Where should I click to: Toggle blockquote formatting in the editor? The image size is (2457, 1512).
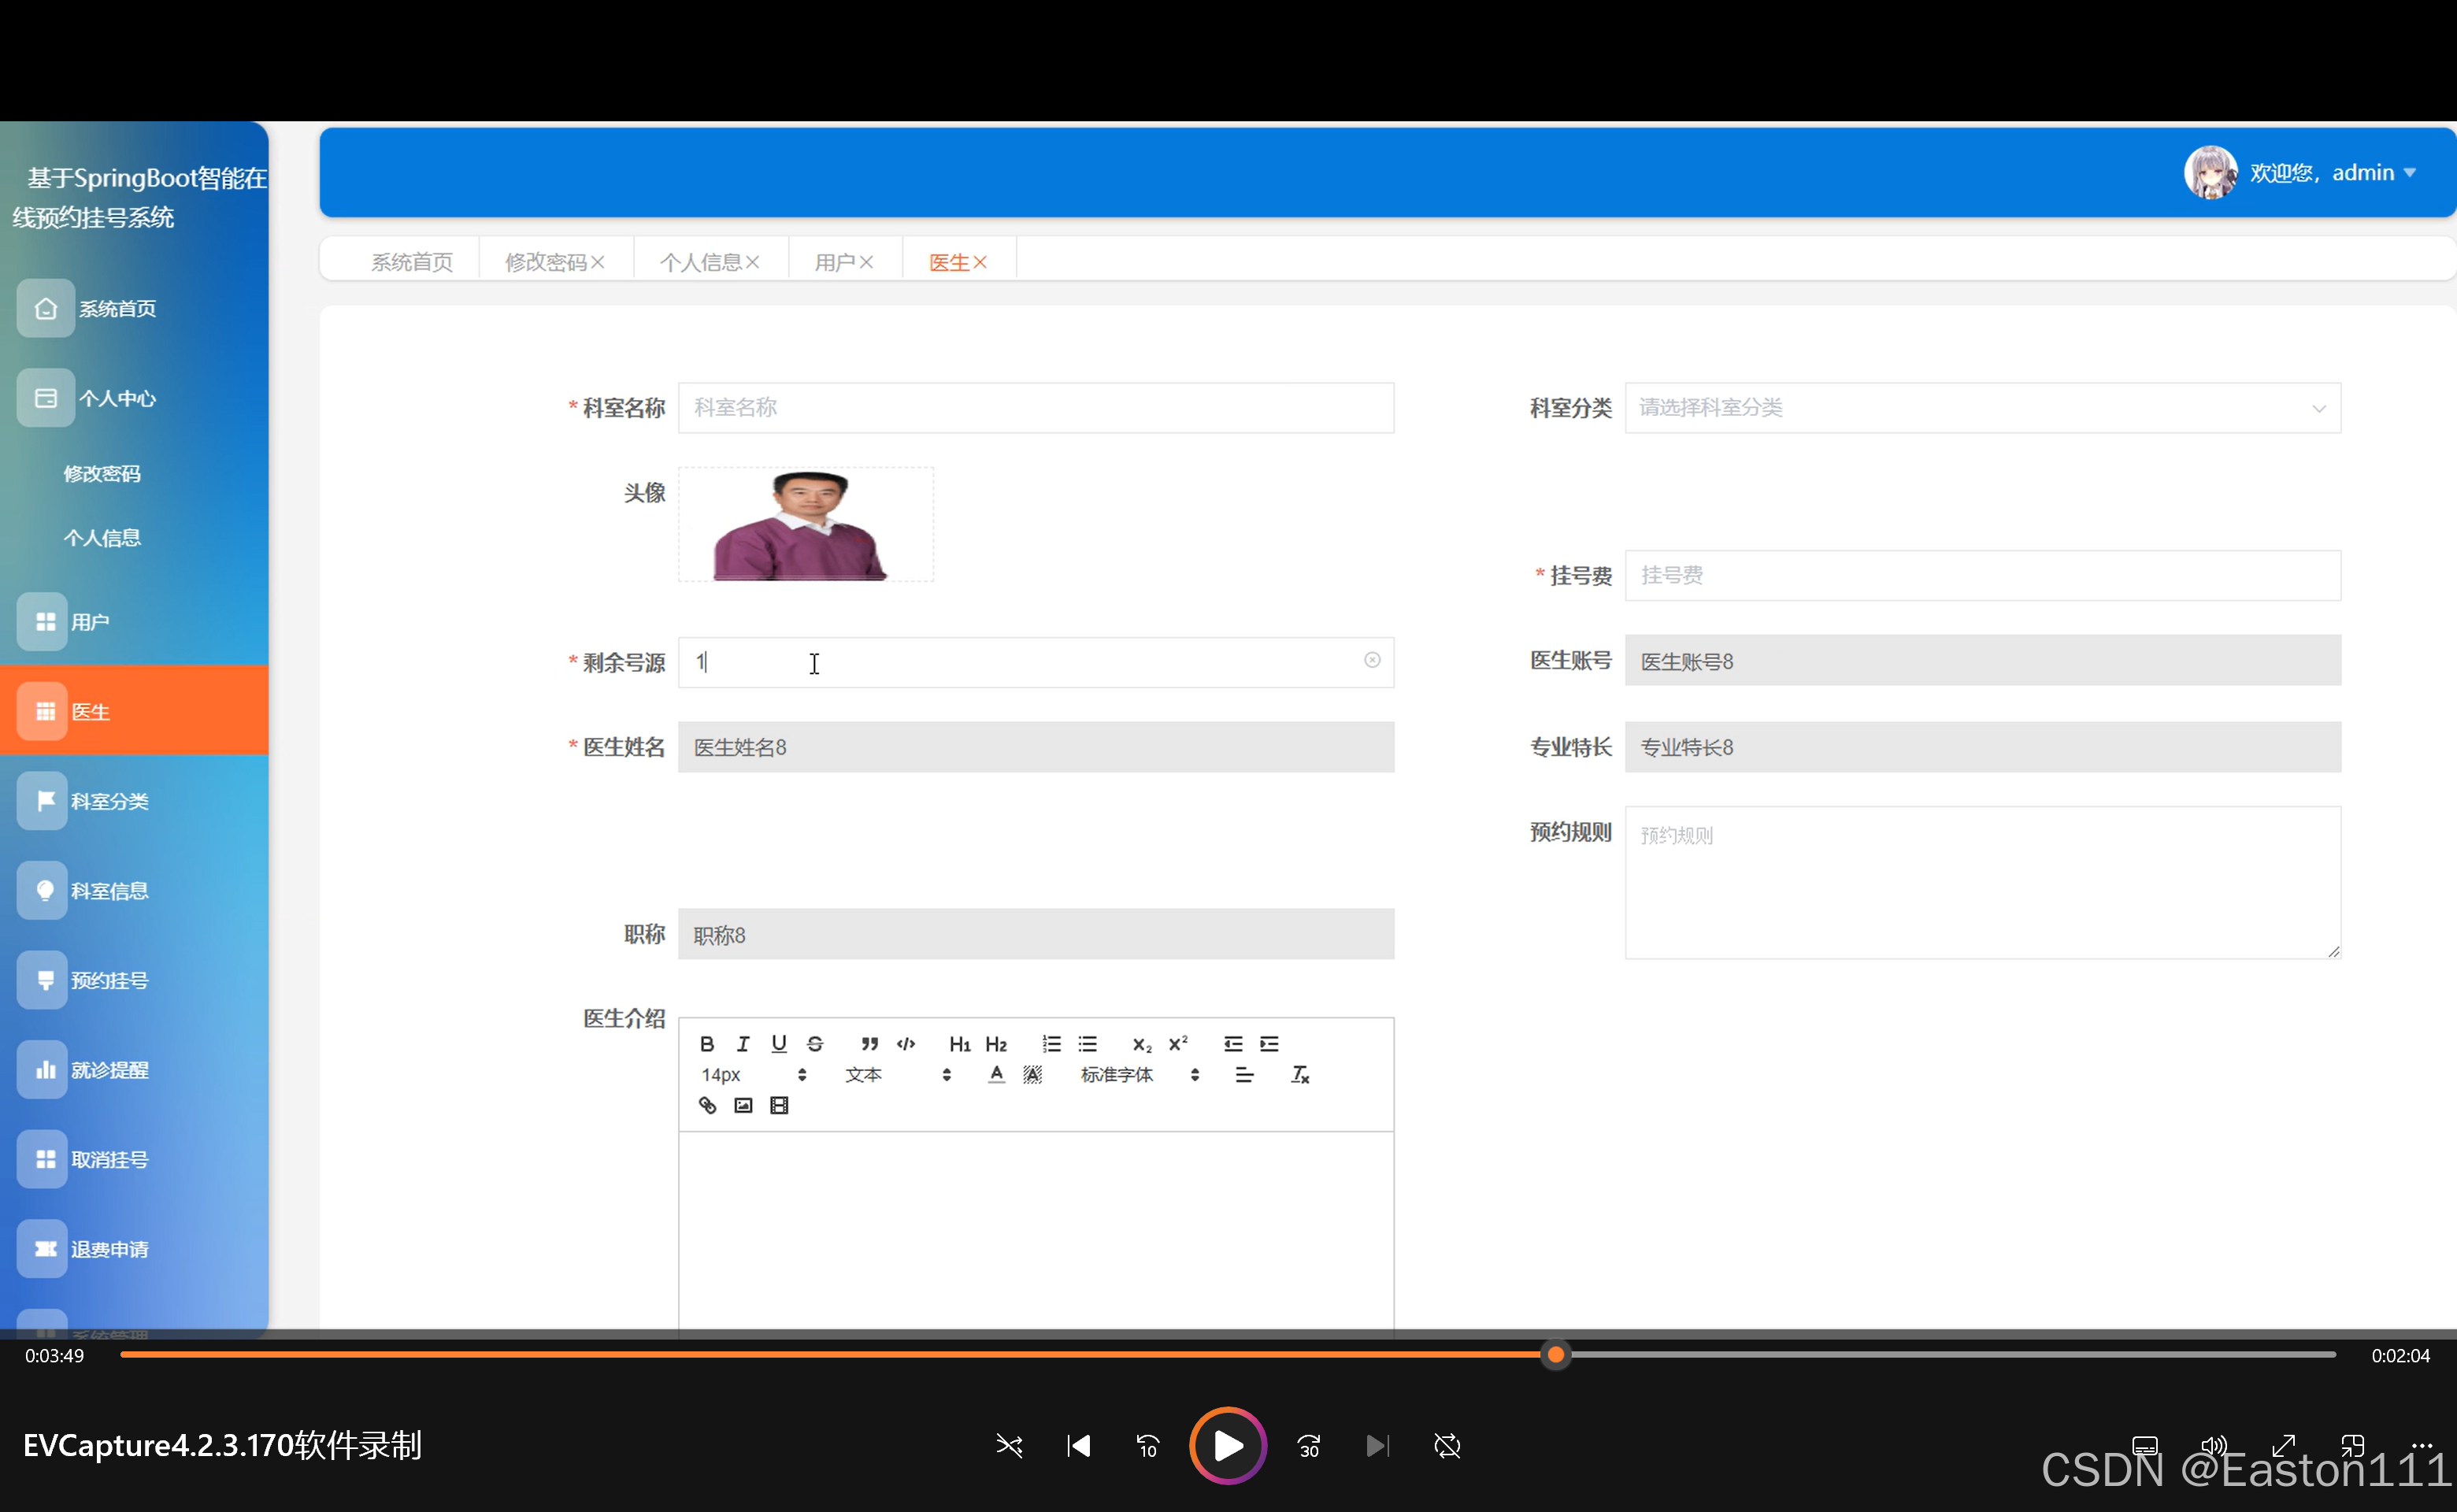[x=869, y=1044]
